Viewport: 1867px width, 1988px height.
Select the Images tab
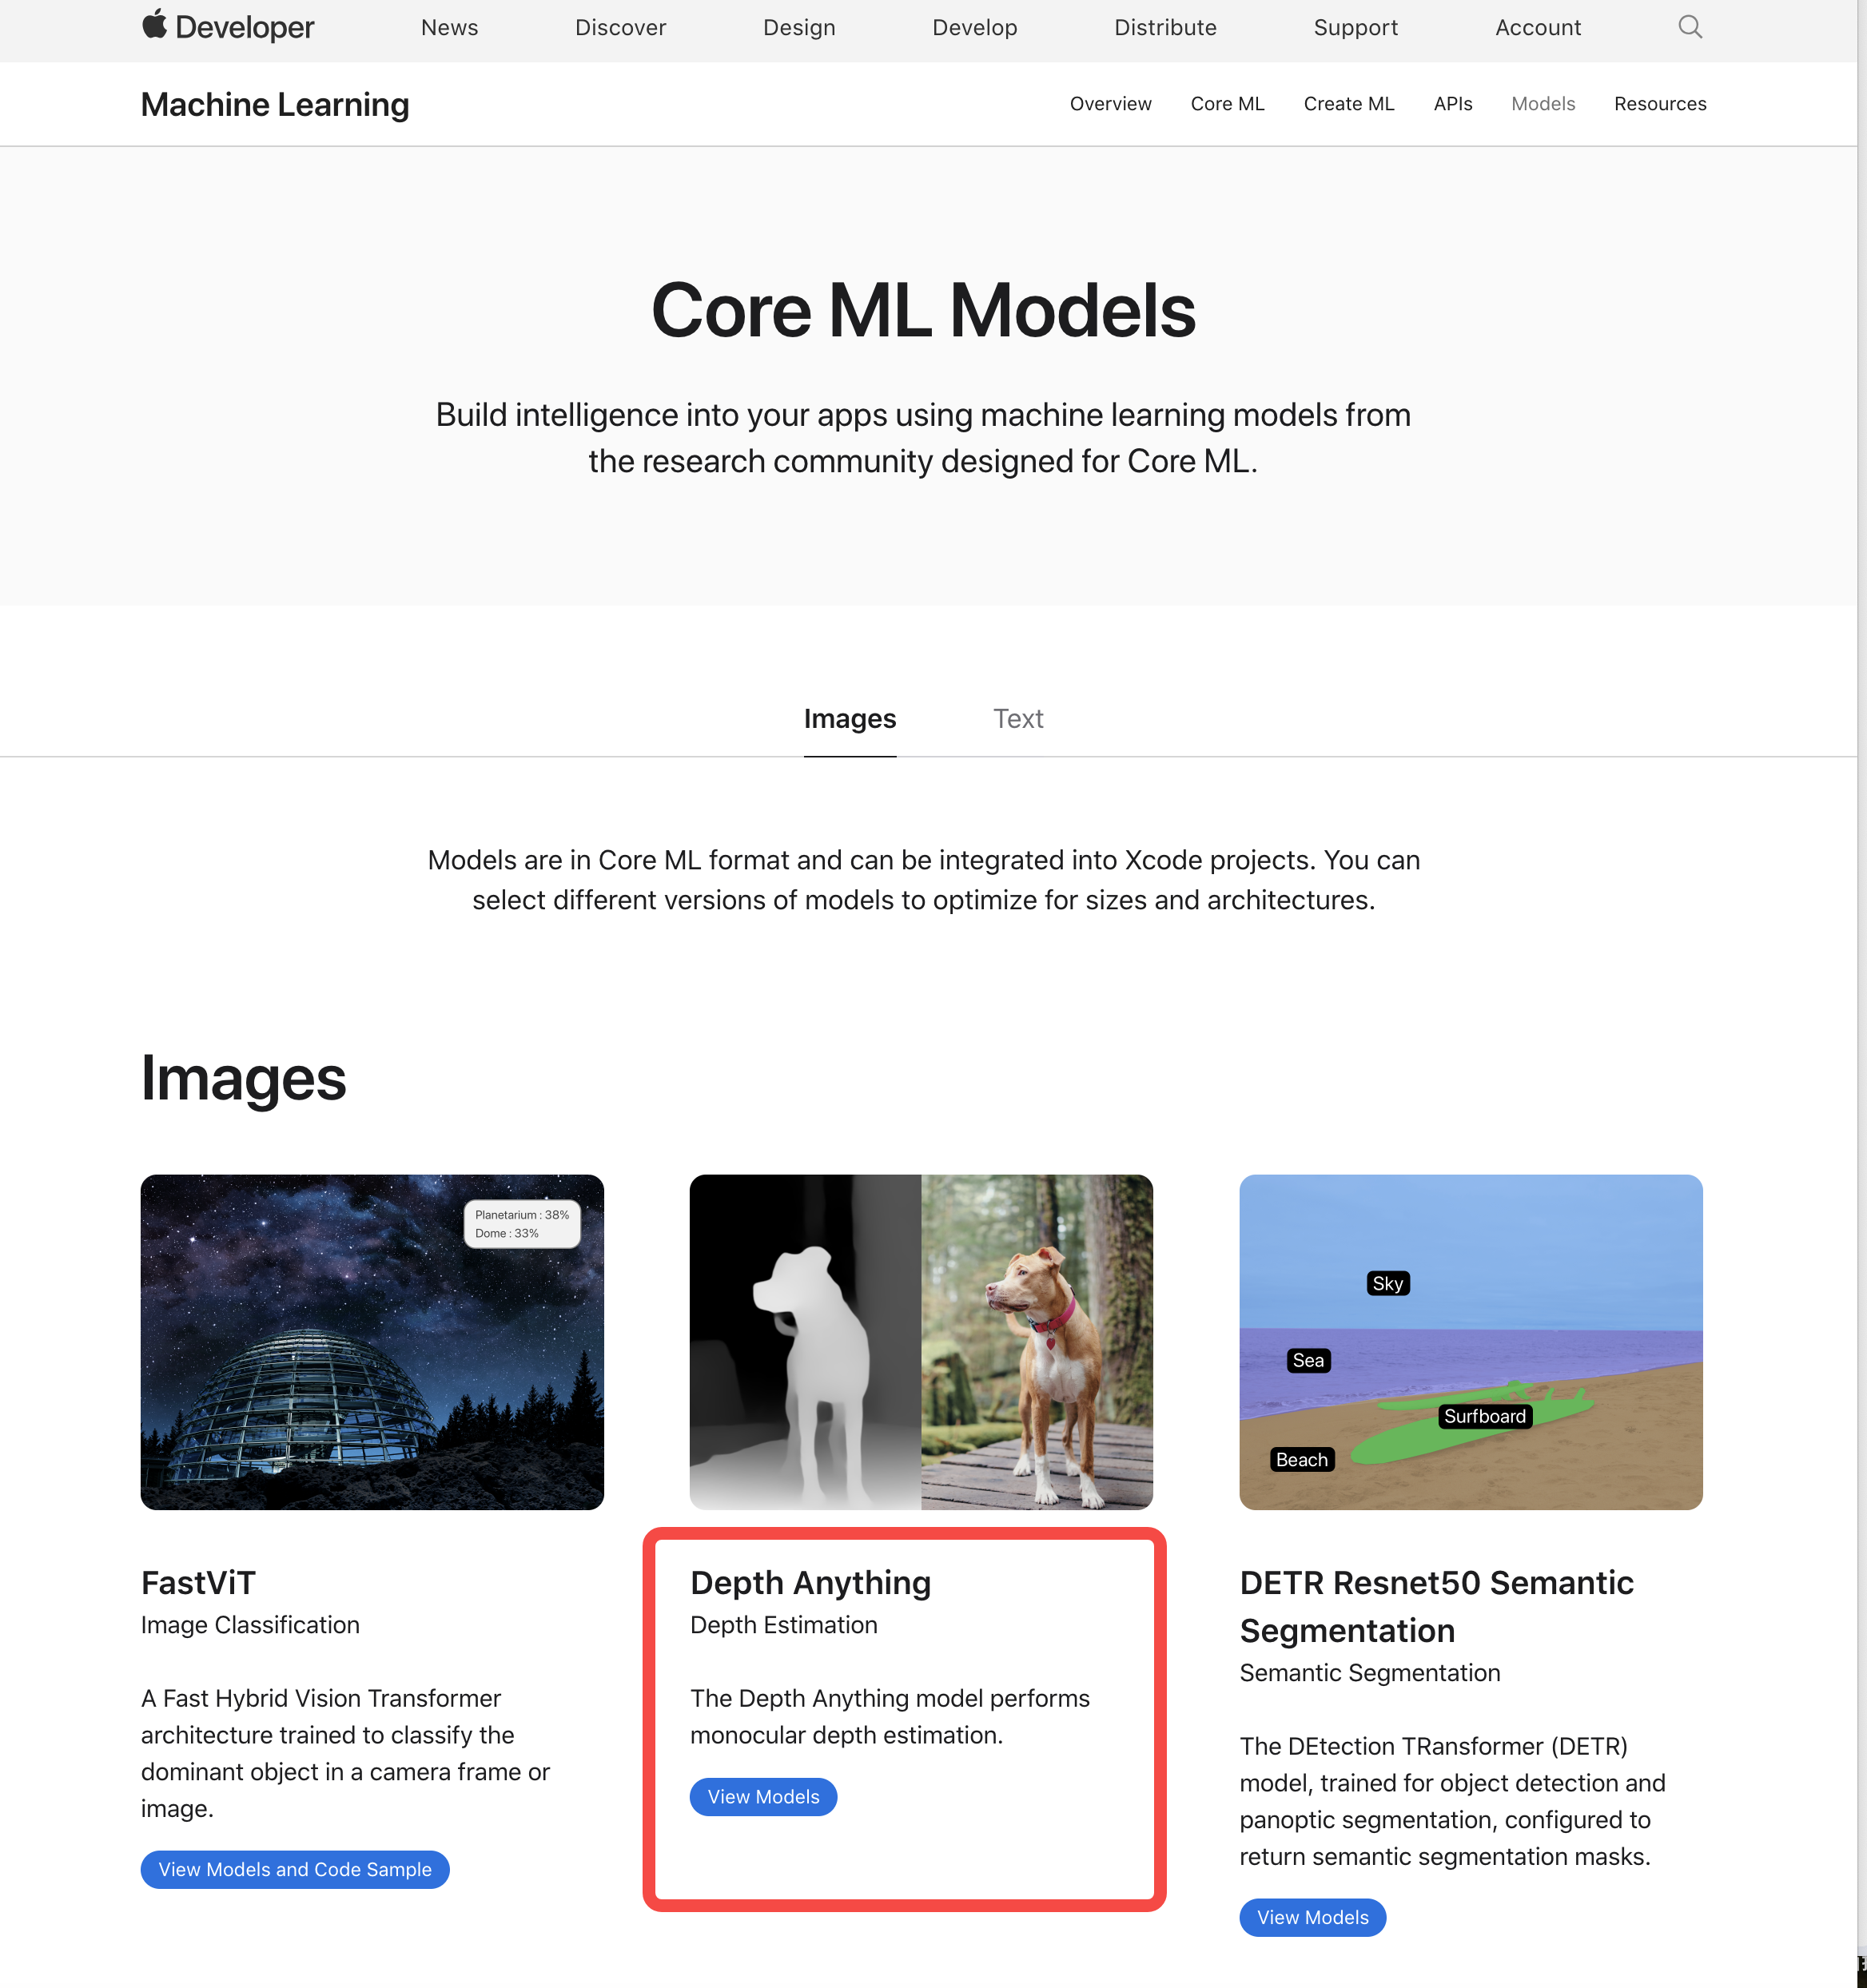click(x=850, y=718)
